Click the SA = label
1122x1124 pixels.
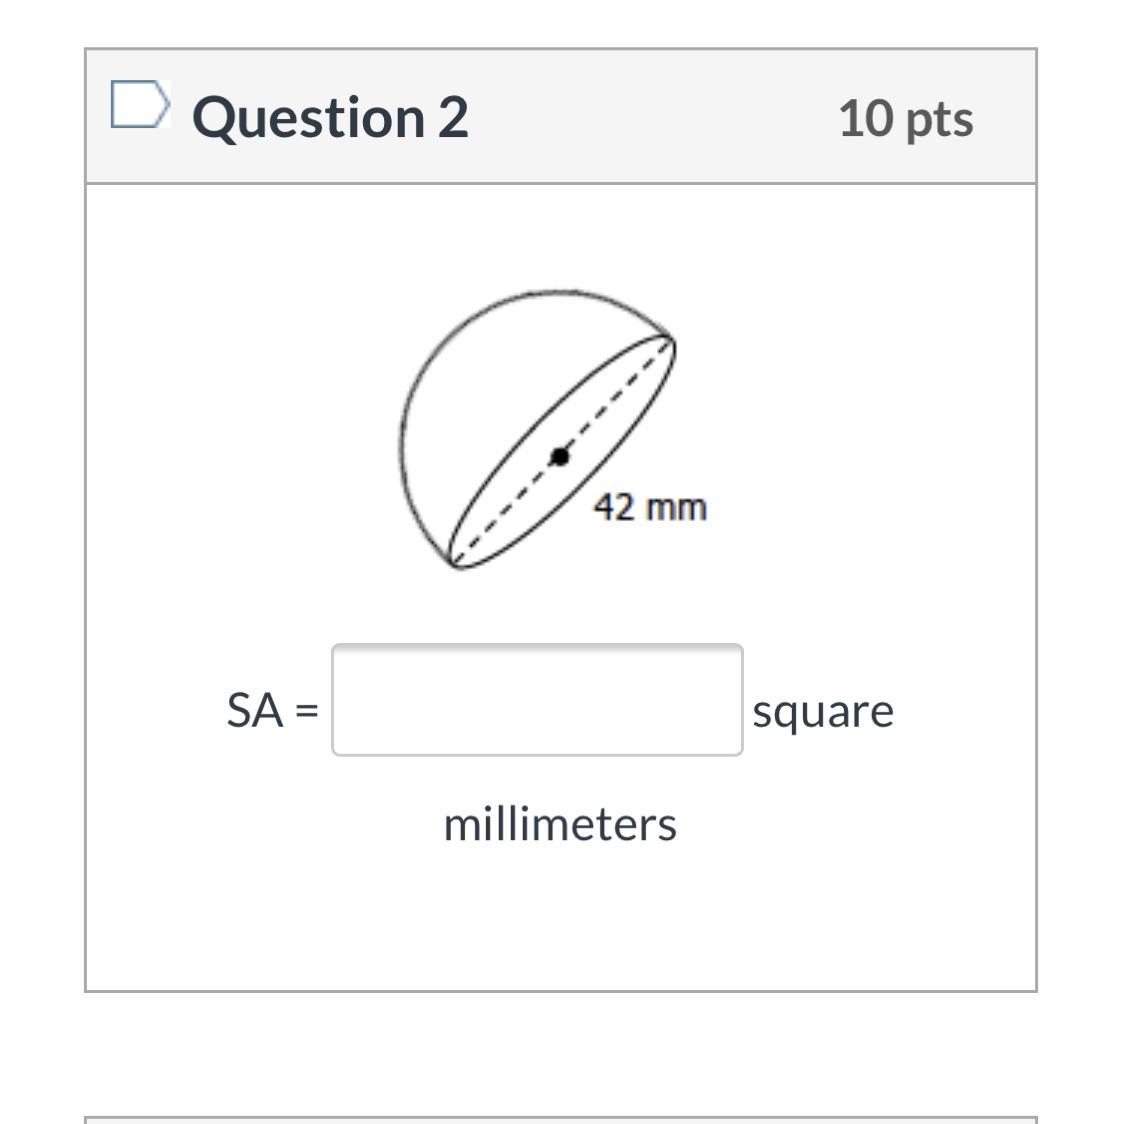[272, 710]
